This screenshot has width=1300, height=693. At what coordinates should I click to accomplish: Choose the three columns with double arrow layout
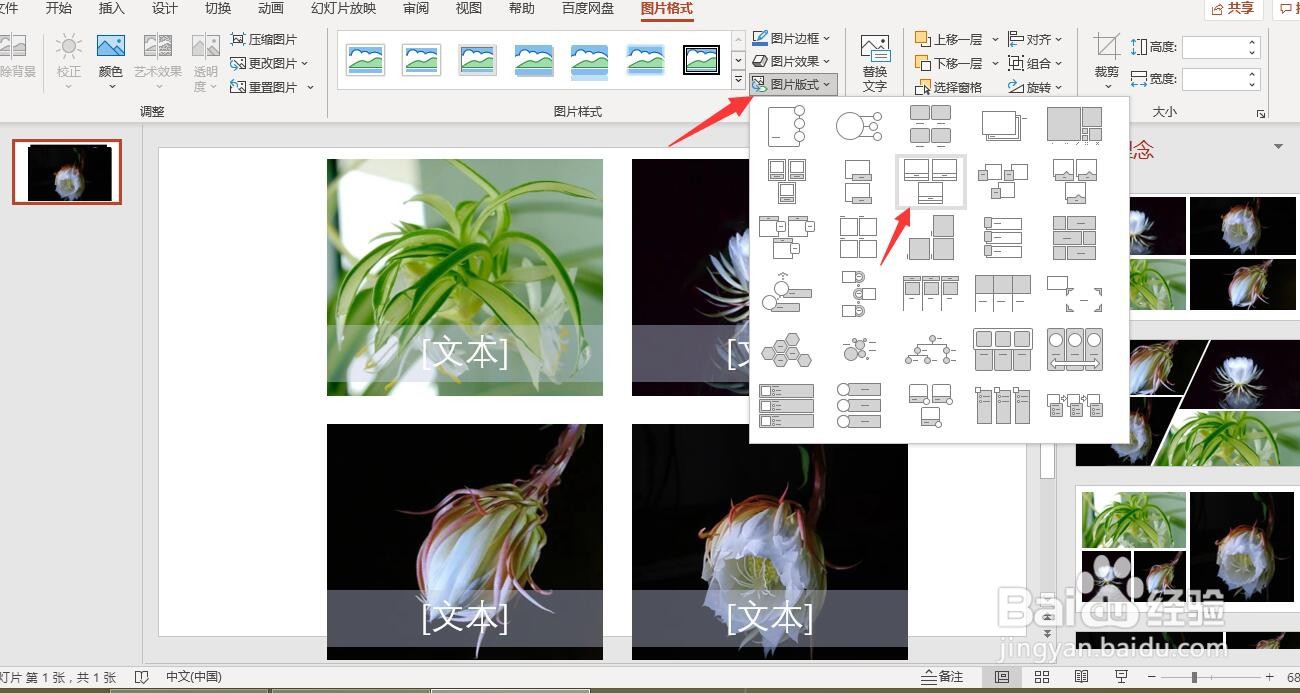pyautogui.click(x=1074, y=350)
